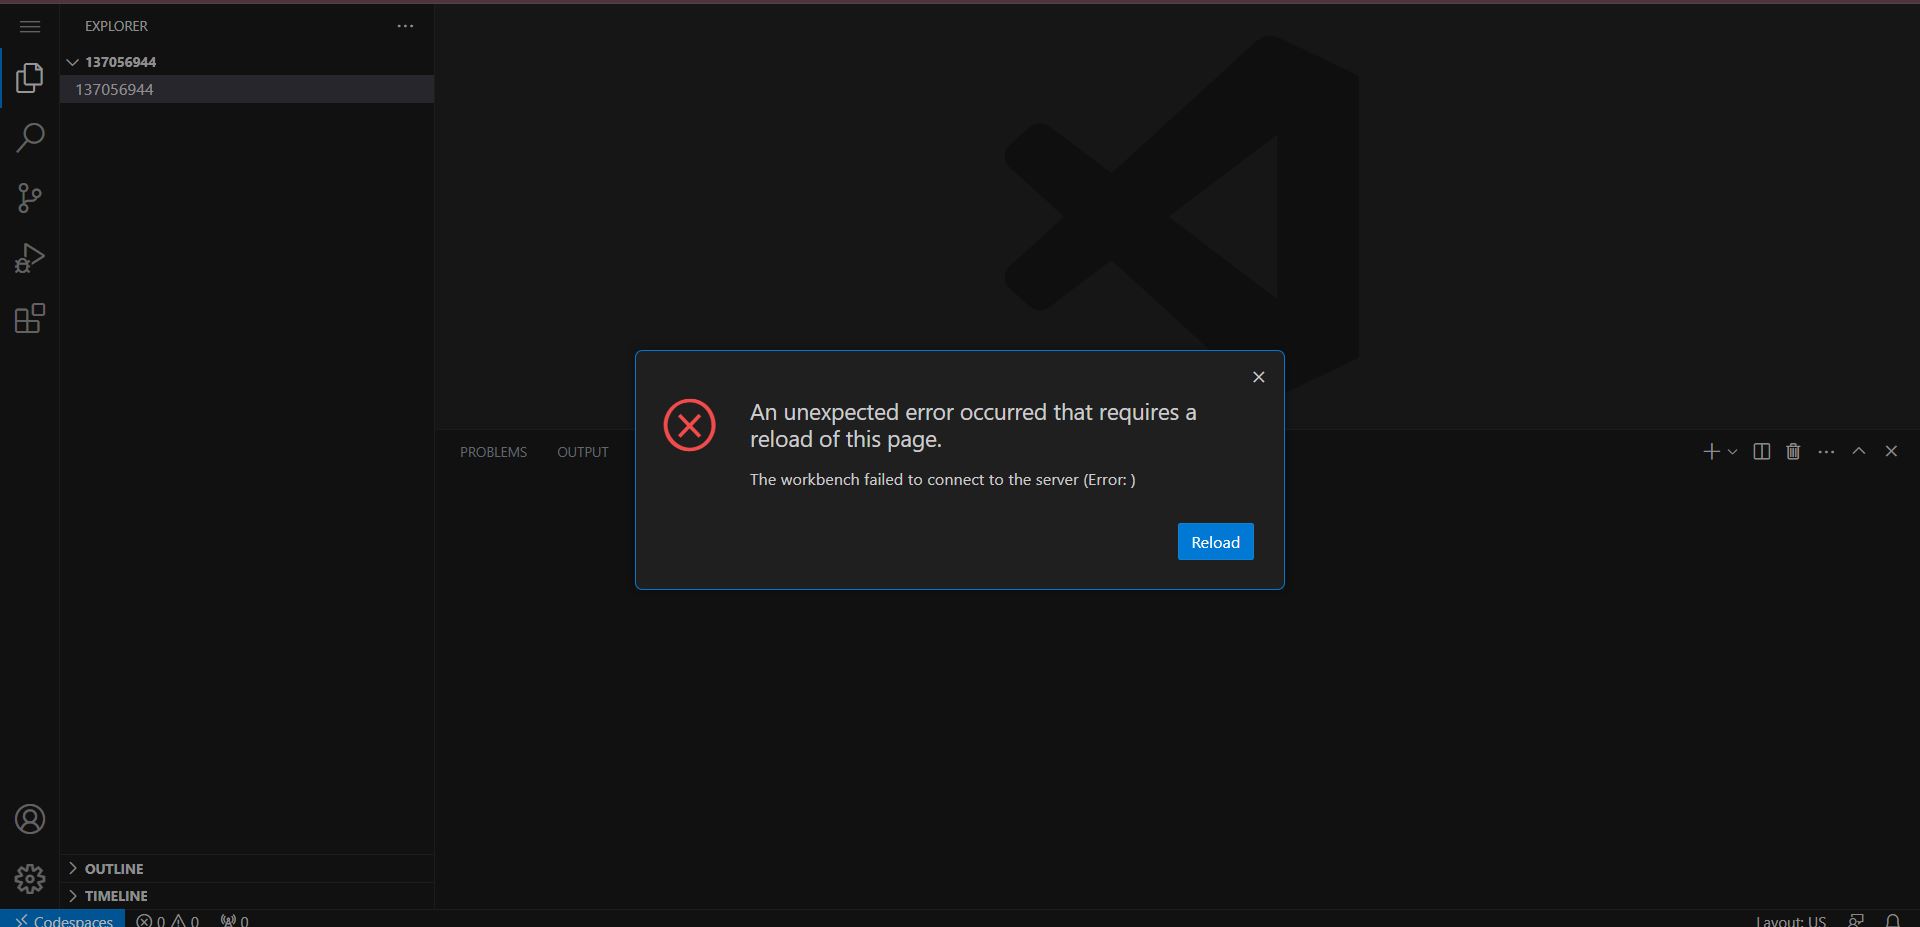This screenshot has height=927, width=1920.
Task: Open the Codespaces remote indicator in status bar
Action: [x=63, y=920]
